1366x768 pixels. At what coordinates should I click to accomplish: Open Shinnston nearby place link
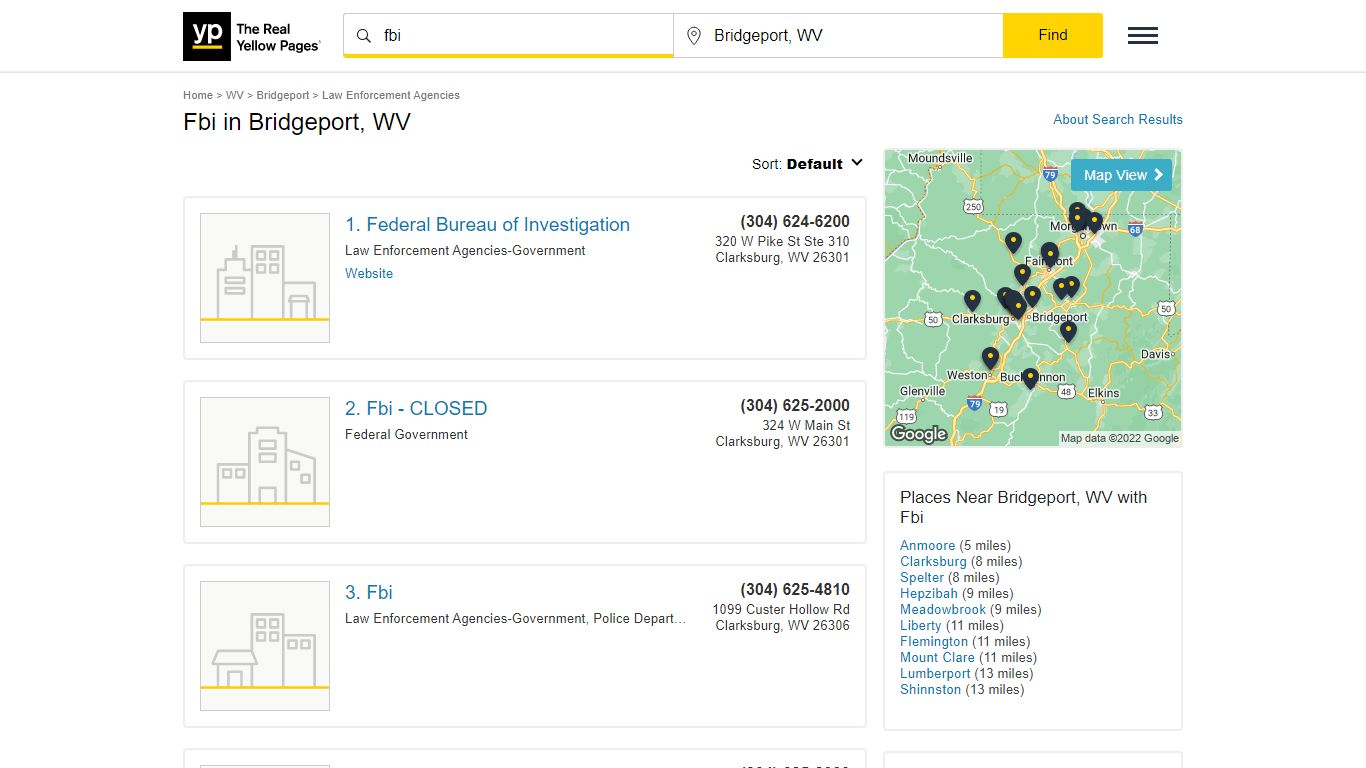(931, 689)
